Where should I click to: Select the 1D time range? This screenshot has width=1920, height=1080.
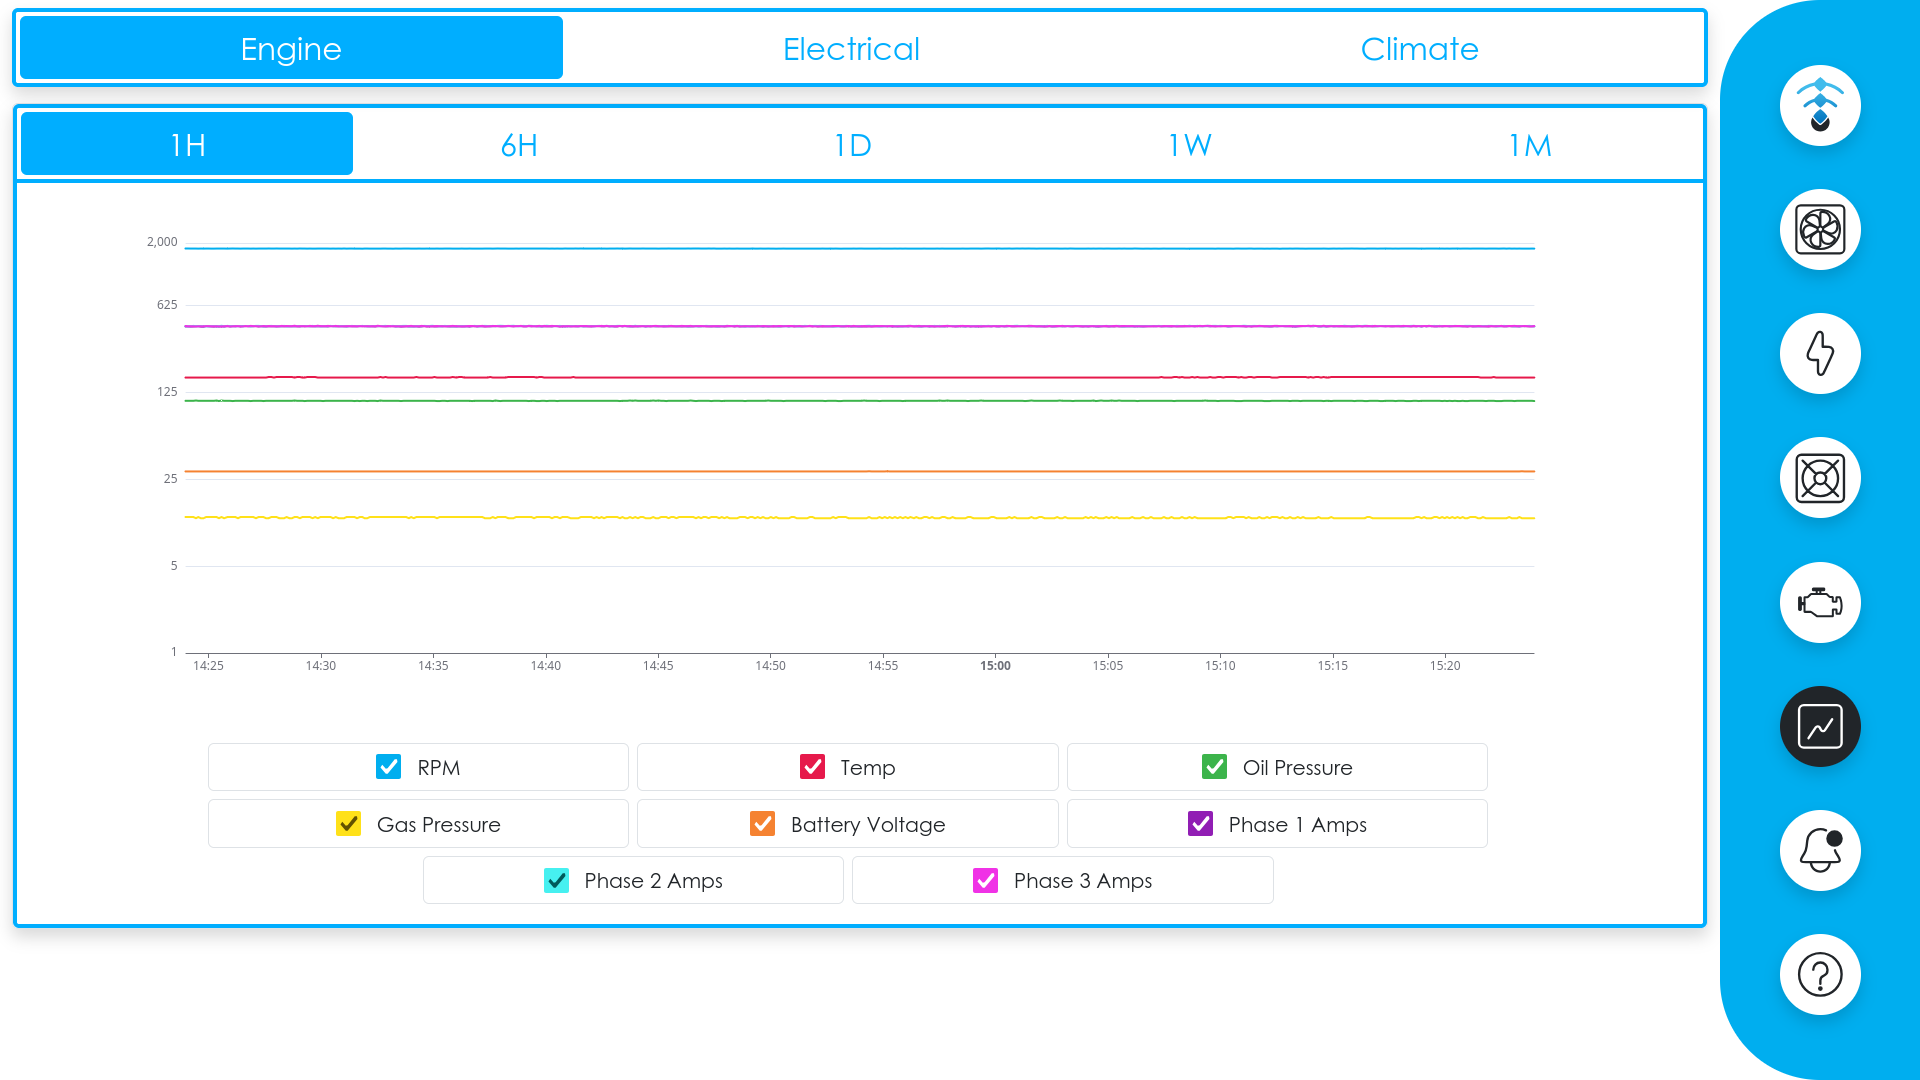click(x=852, y=143)
